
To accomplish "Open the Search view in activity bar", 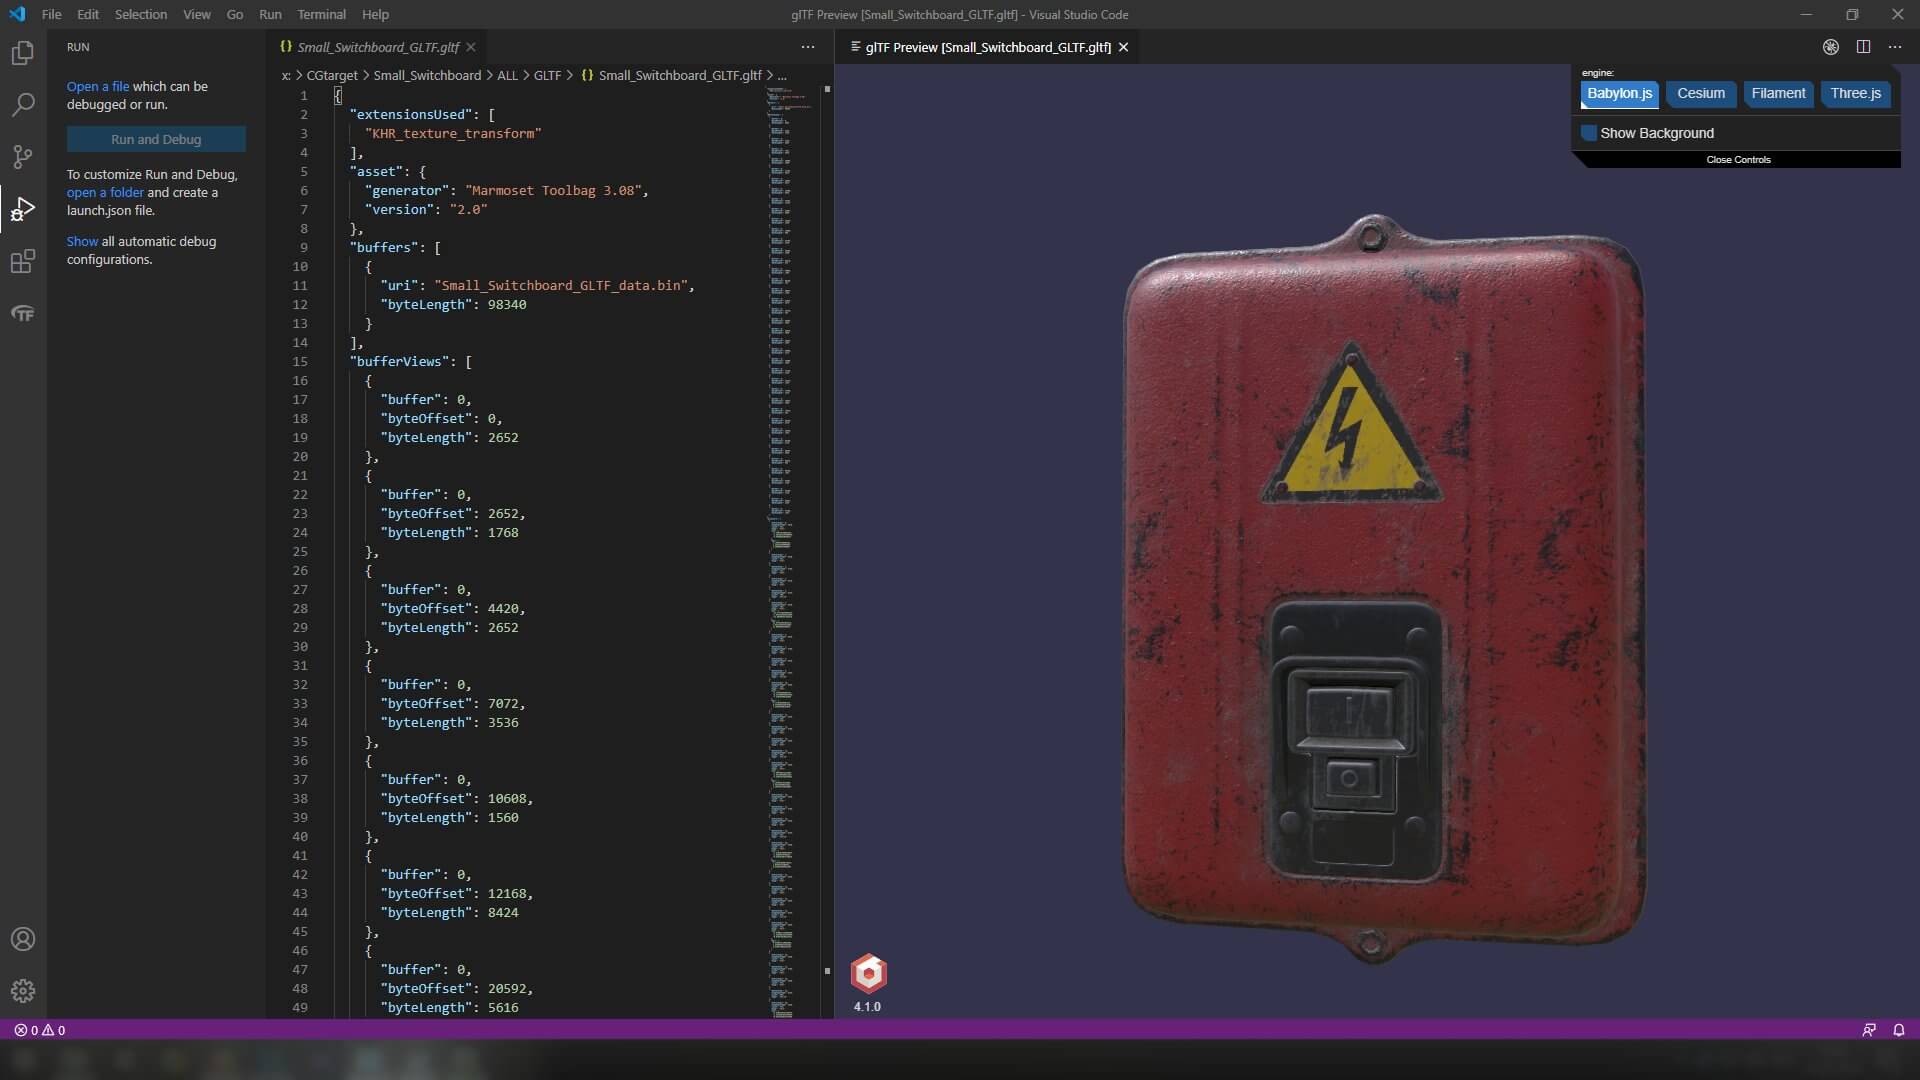I will [x=22, y=105].
